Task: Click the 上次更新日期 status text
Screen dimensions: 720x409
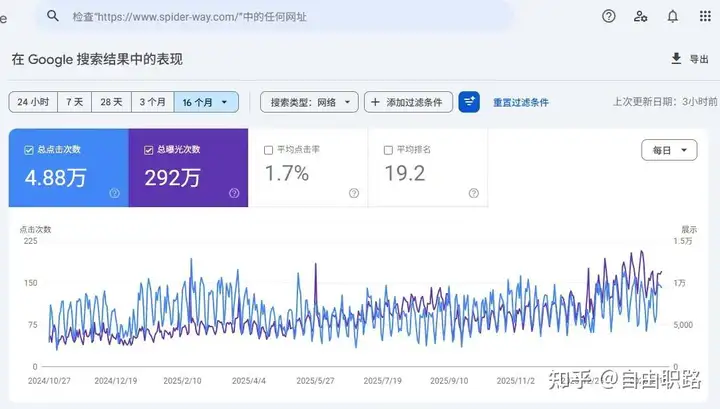Action: (665, 101)
